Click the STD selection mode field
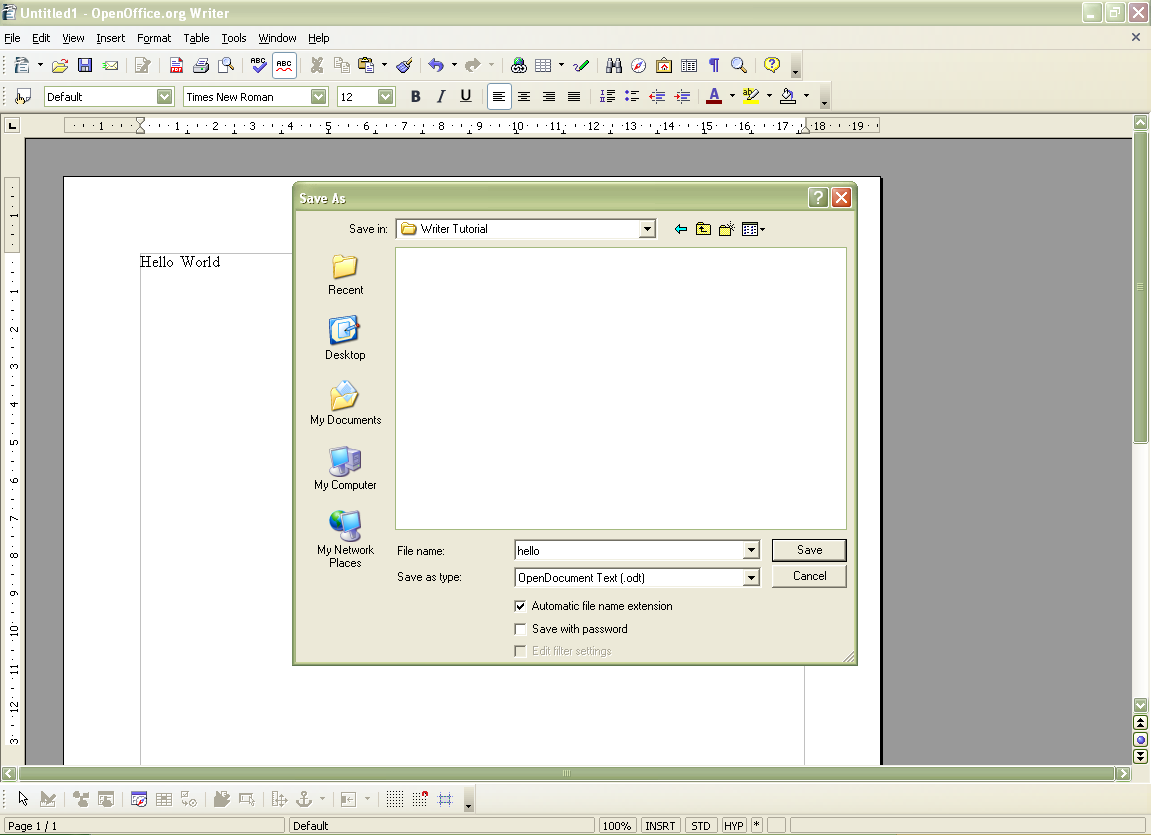 700,825
